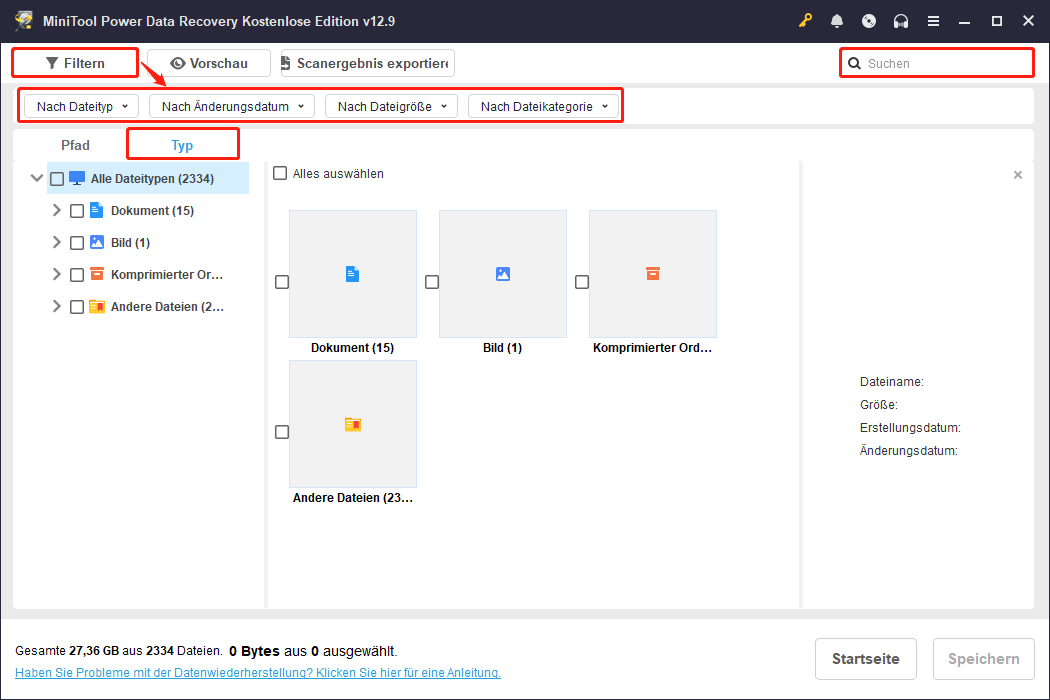
Task: Click the search magnifier icon
Action: [854, 64]
